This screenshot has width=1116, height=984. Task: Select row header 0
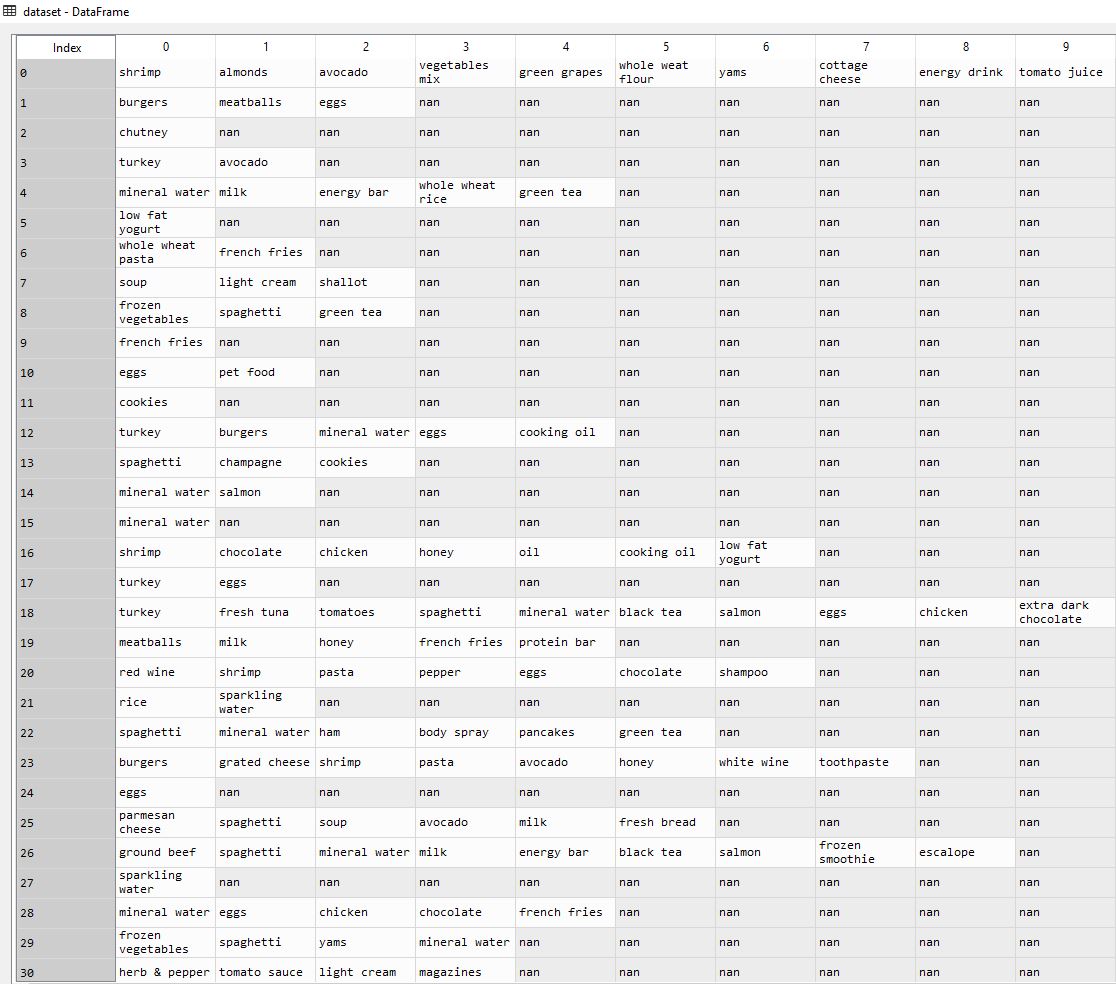(x=64, y=72)
